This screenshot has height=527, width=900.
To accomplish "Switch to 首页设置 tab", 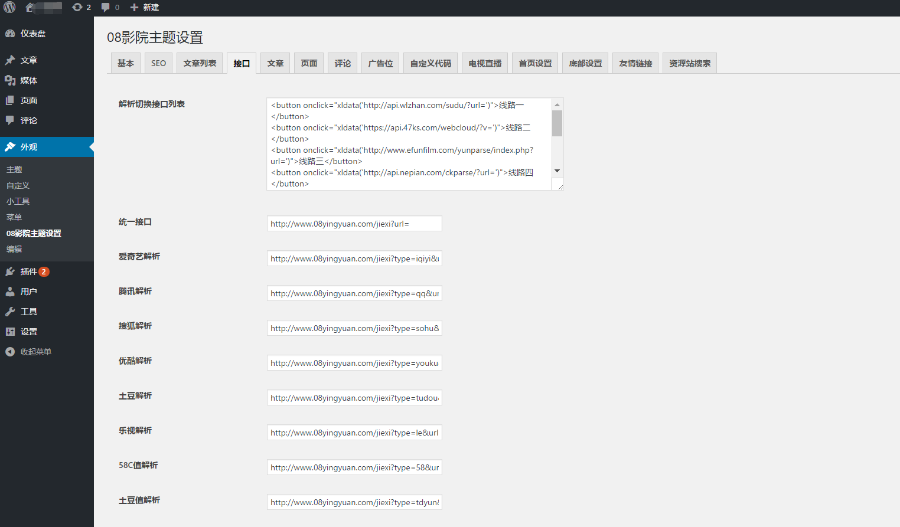I will coord(535,63).
